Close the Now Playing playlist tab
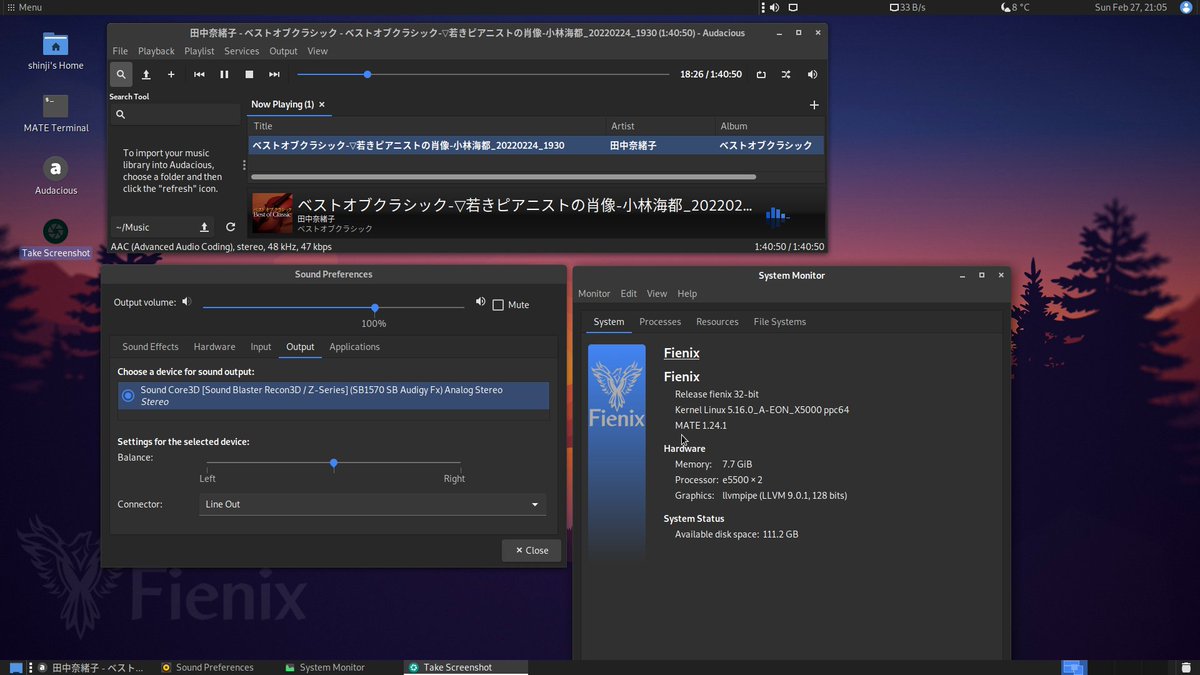The width and height of the screenshot is (1200, 675). coord(322,104)
